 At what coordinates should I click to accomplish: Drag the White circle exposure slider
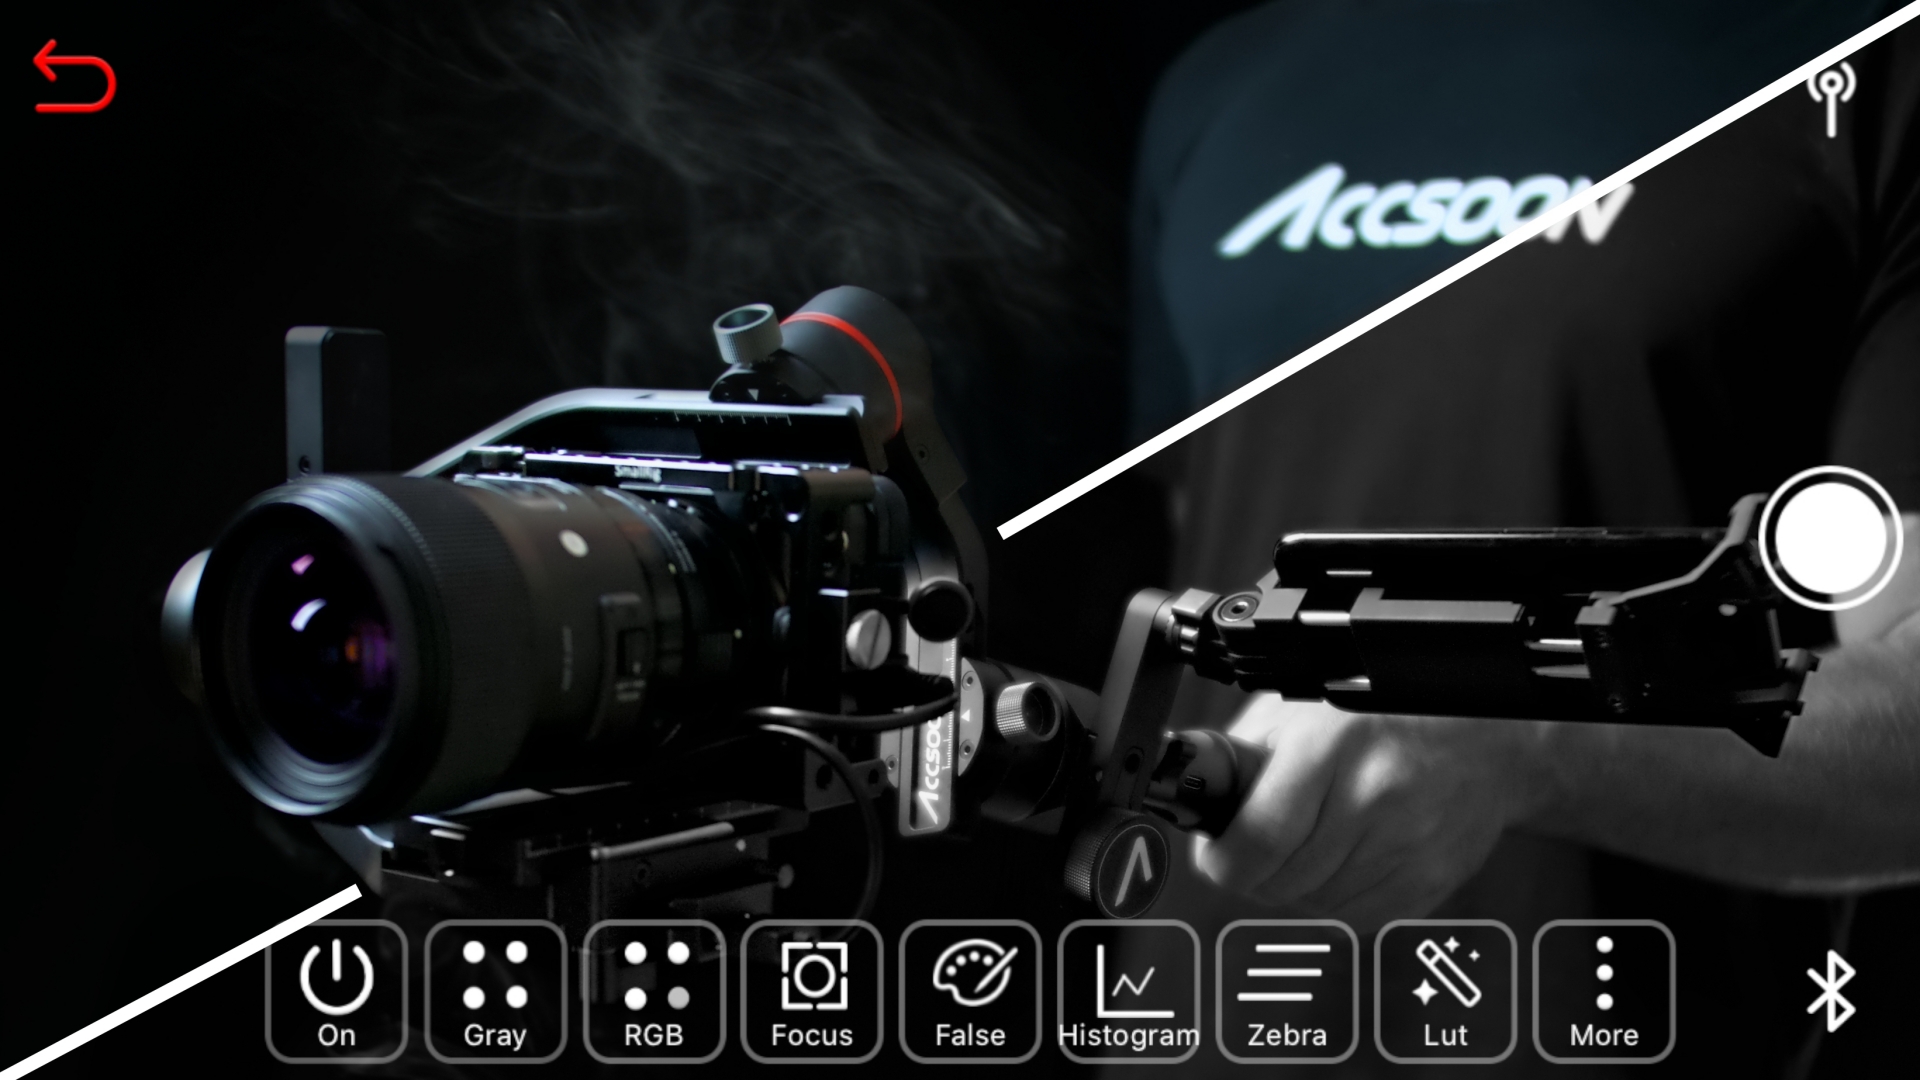click(1833, 541)
